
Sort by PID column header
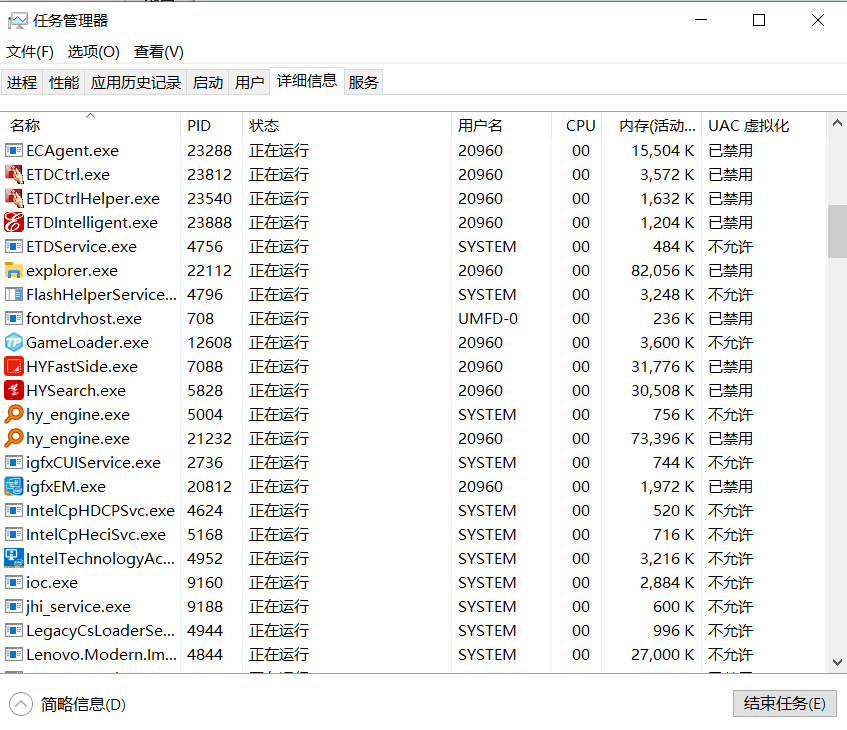click(x=211, y=125)
